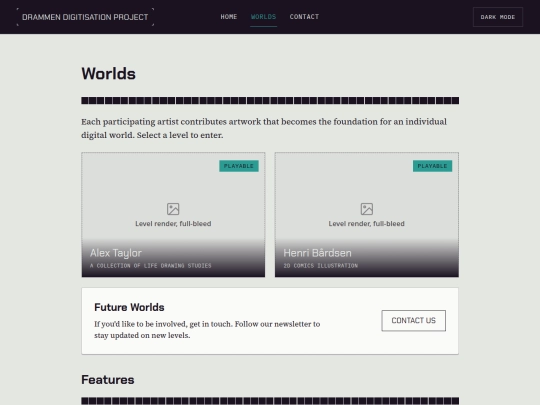Click 'Level render, full-bleed' text in Henri Bårdsen card
The image size is (540, 405).
click(366, 224)
